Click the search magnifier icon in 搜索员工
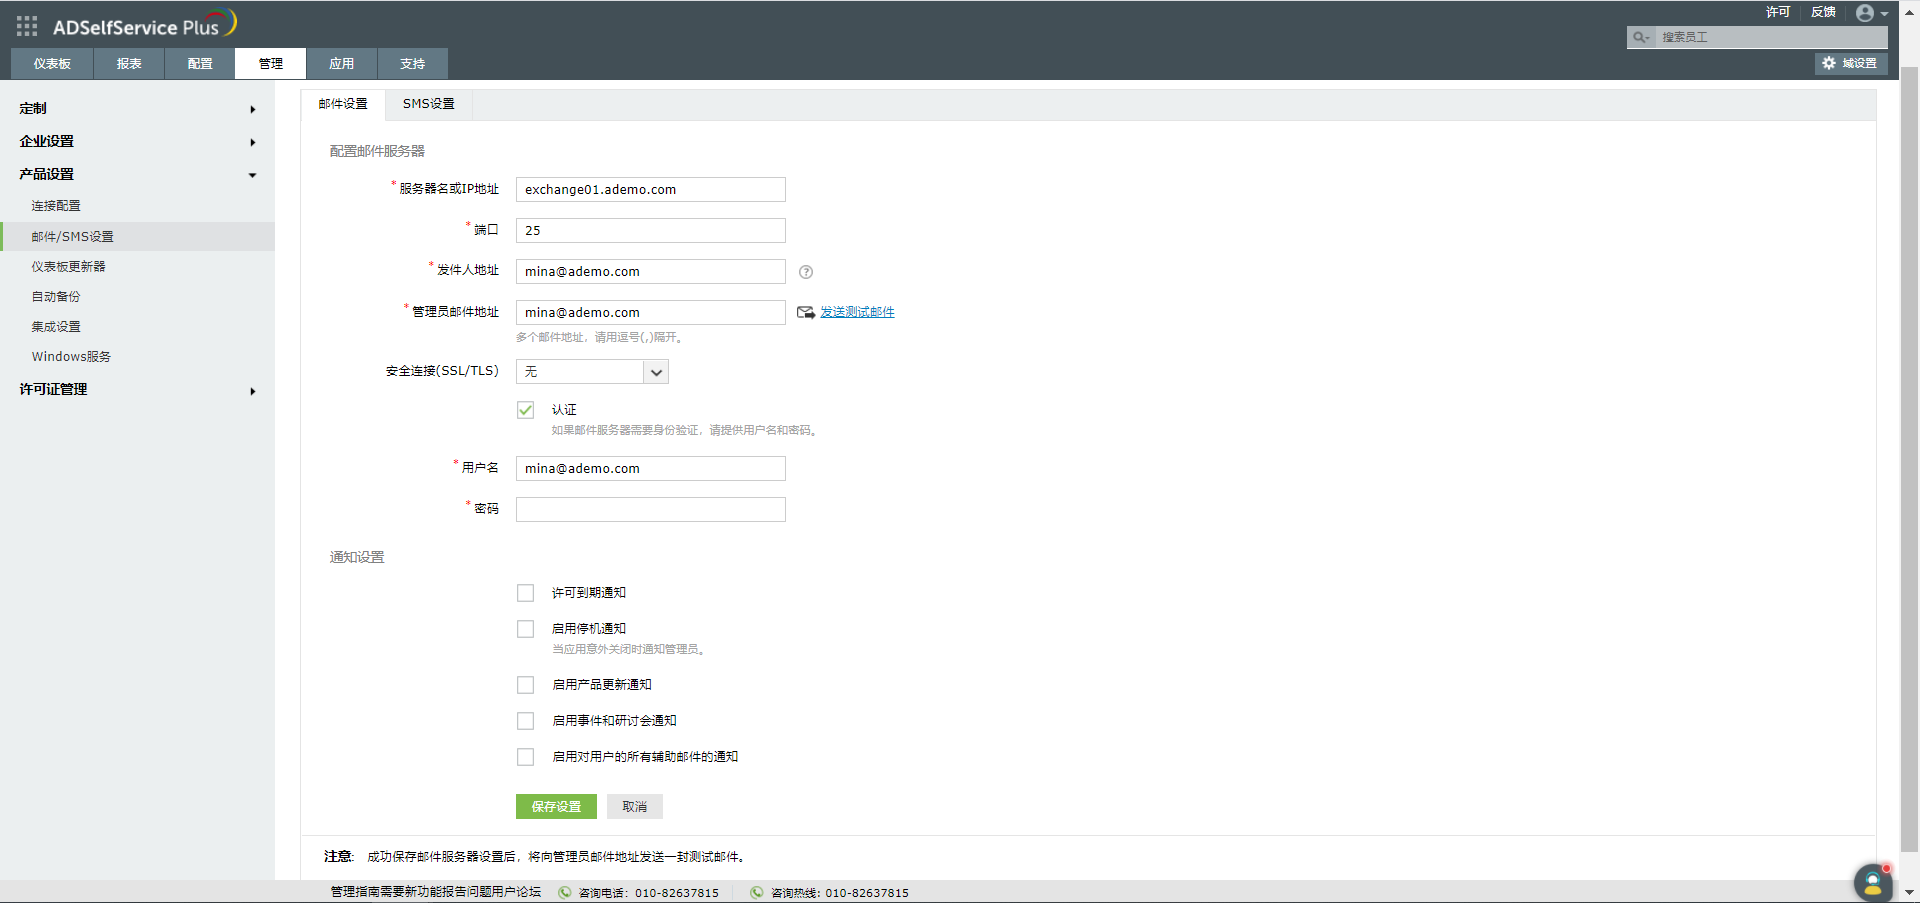Screen dimensions: 1920x903 [1640, 37]
